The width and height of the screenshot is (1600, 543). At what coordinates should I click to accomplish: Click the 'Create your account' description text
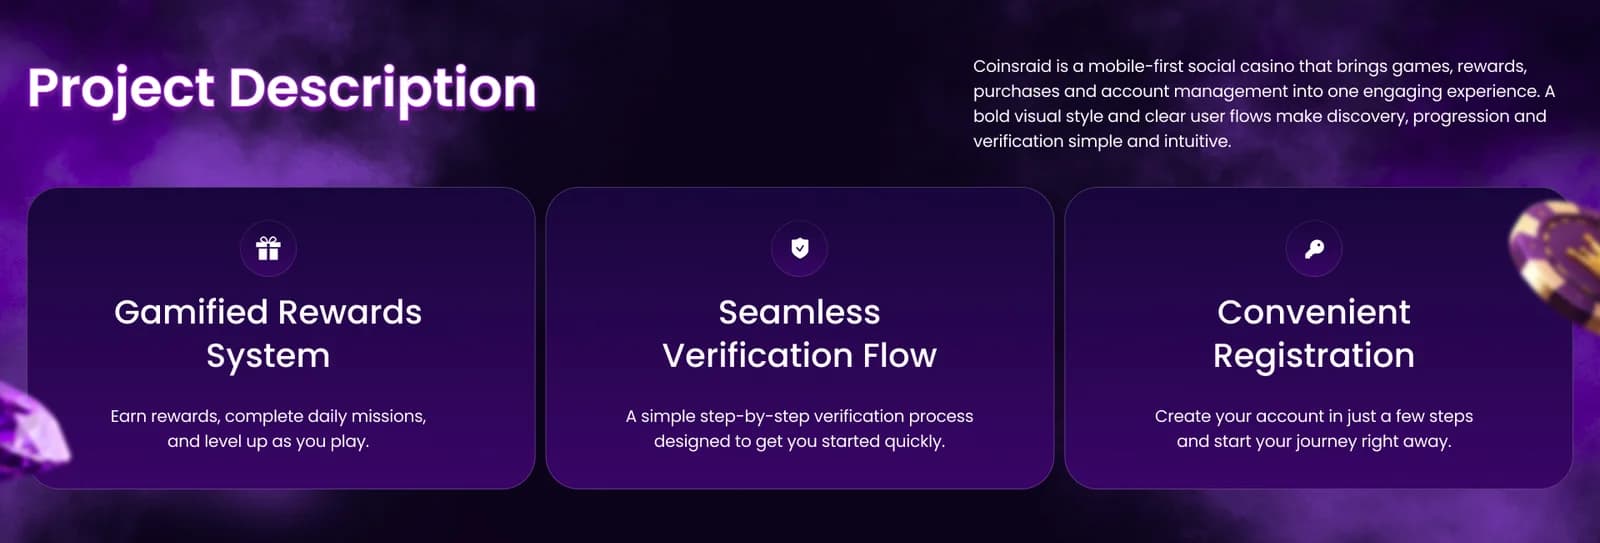click(1314, 428)
